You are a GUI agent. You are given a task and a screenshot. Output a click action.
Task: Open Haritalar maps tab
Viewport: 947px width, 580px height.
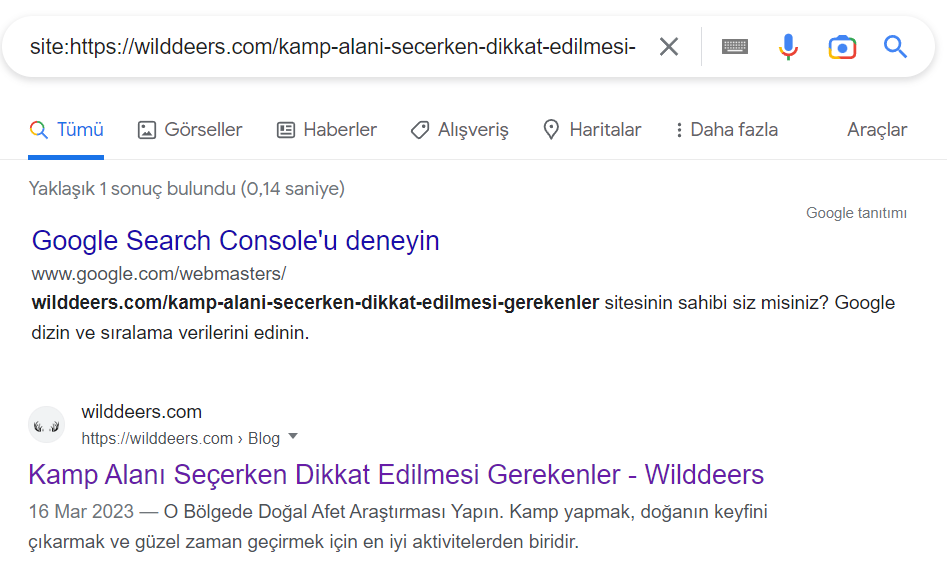tap(592, 129)
